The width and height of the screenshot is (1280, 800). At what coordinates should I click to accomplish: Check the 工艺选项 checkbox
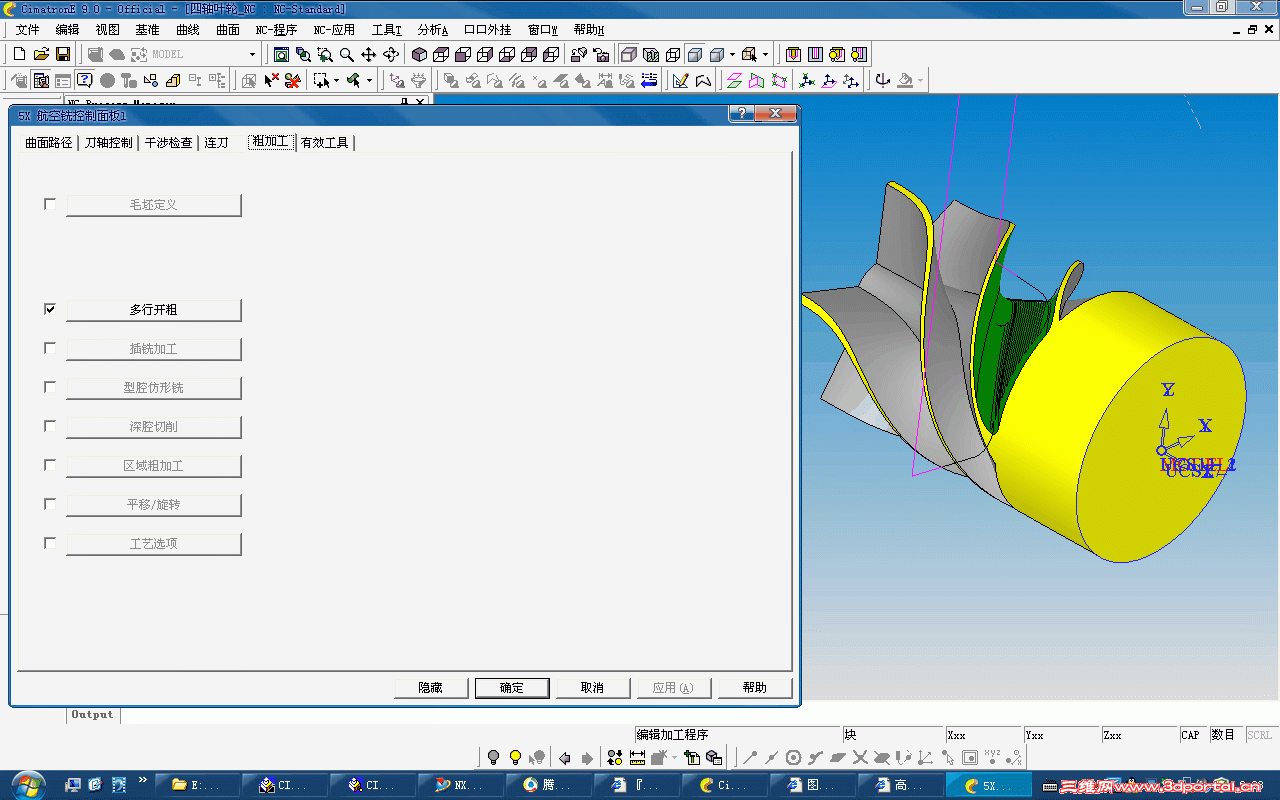point(50,543)
